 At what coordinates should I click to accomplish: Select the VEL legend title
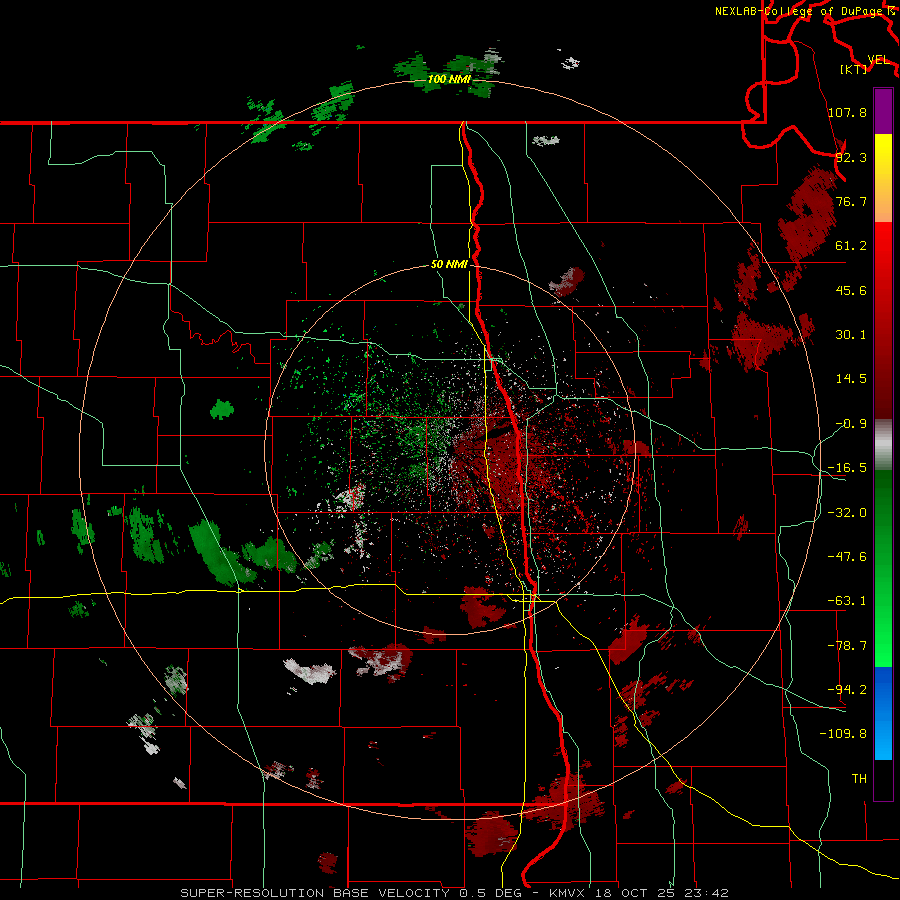(878, 60)
